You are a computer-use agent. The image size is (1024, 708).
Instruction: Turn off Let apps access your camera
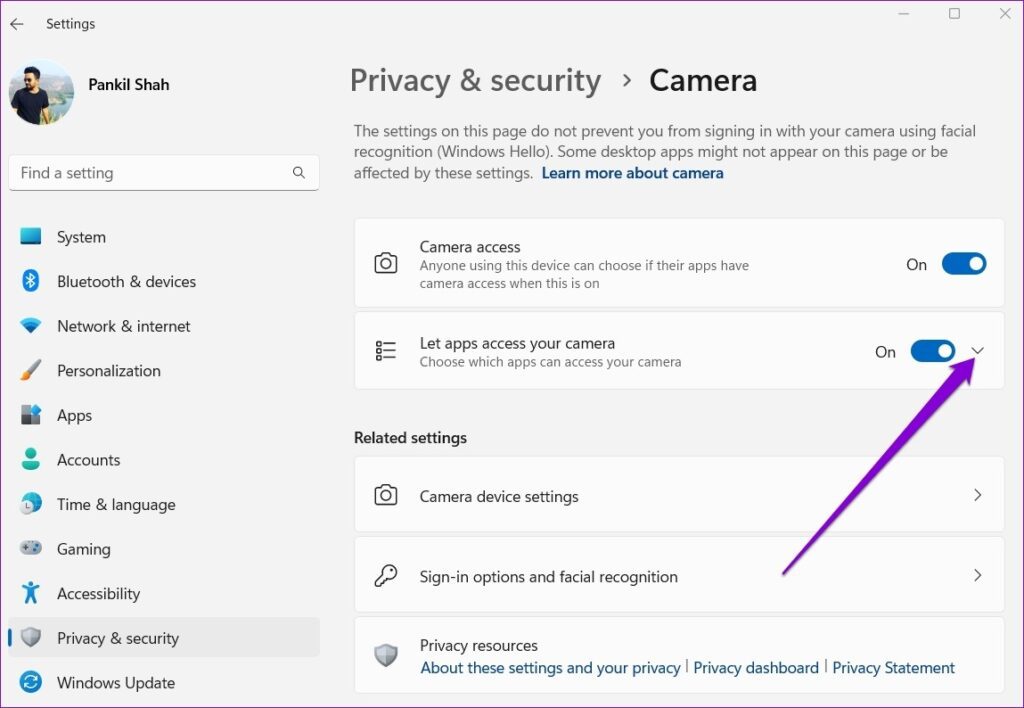932,351
